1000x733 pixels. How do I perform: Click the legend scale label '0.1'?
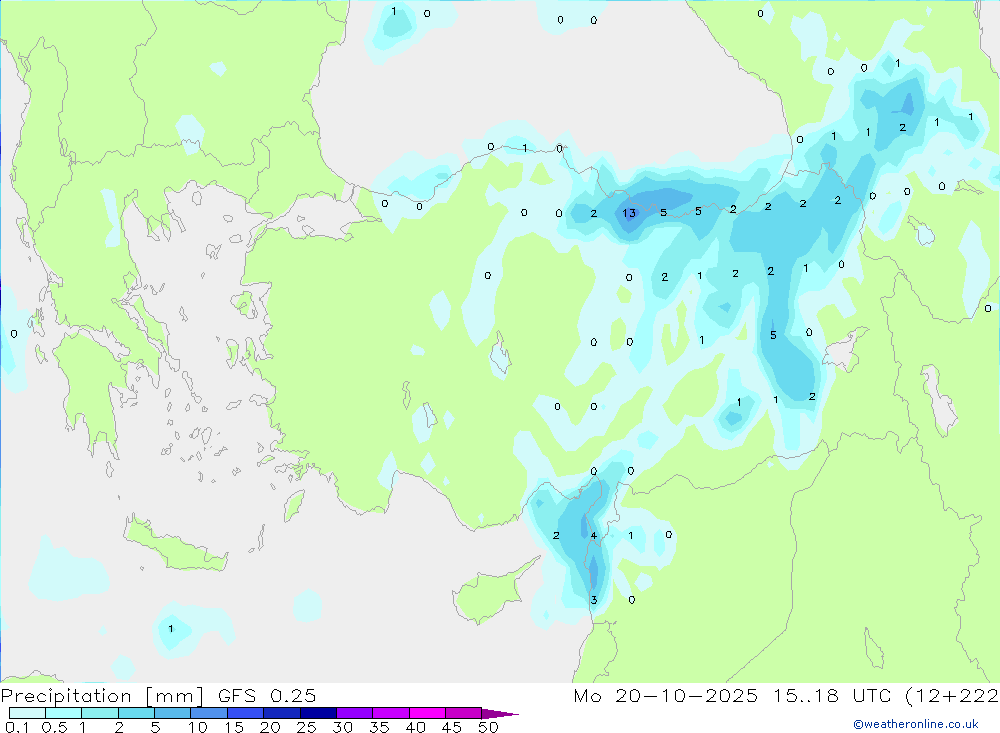(17, 727)
